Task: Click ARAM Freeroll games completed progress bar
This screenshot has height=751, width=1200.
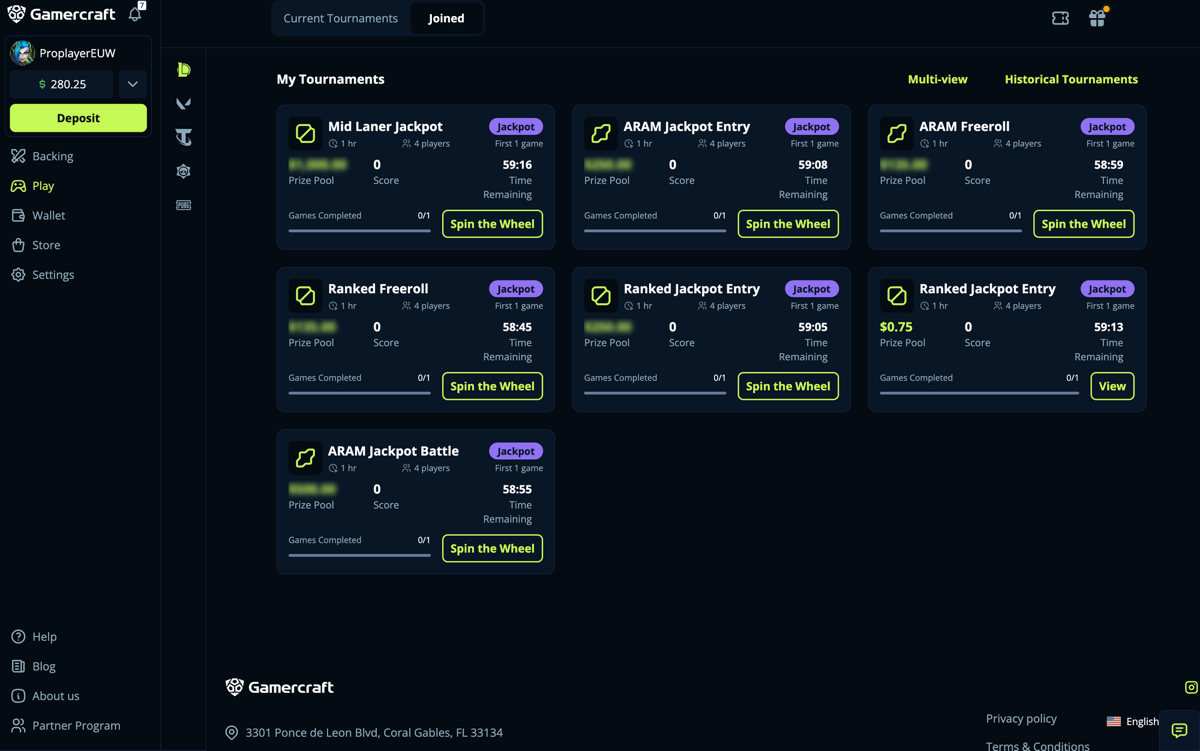Action: [x=951, y=230]
